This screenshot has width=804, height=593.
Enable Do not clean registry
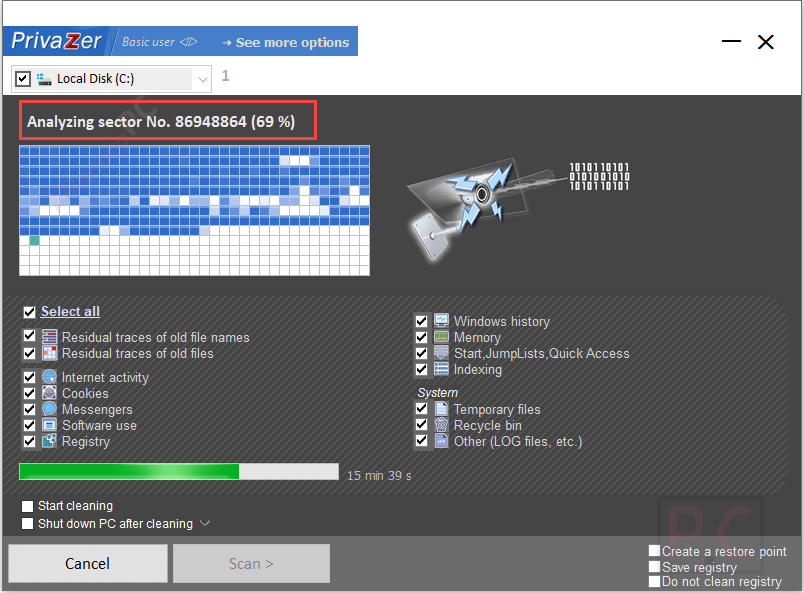click(654, 581)
